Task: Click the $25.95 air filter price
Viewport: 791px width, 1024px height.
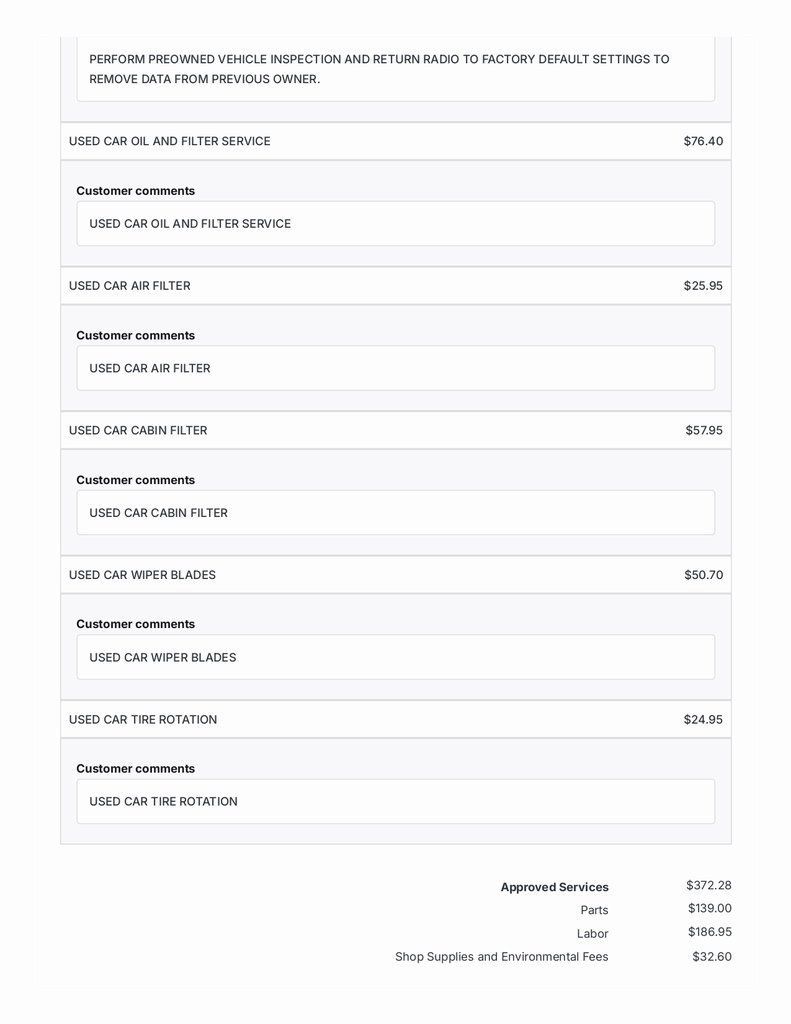Action: click(703, 286)
